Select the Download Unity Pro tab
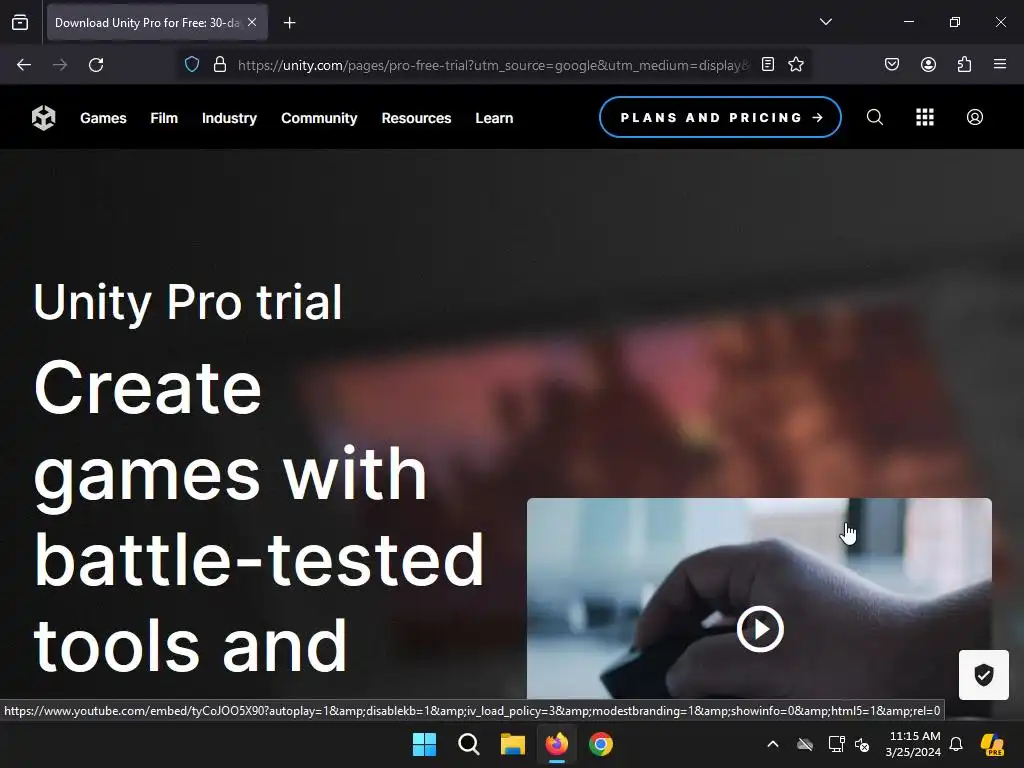Screen dimensions: 1024x768 [x=157, y=22]
